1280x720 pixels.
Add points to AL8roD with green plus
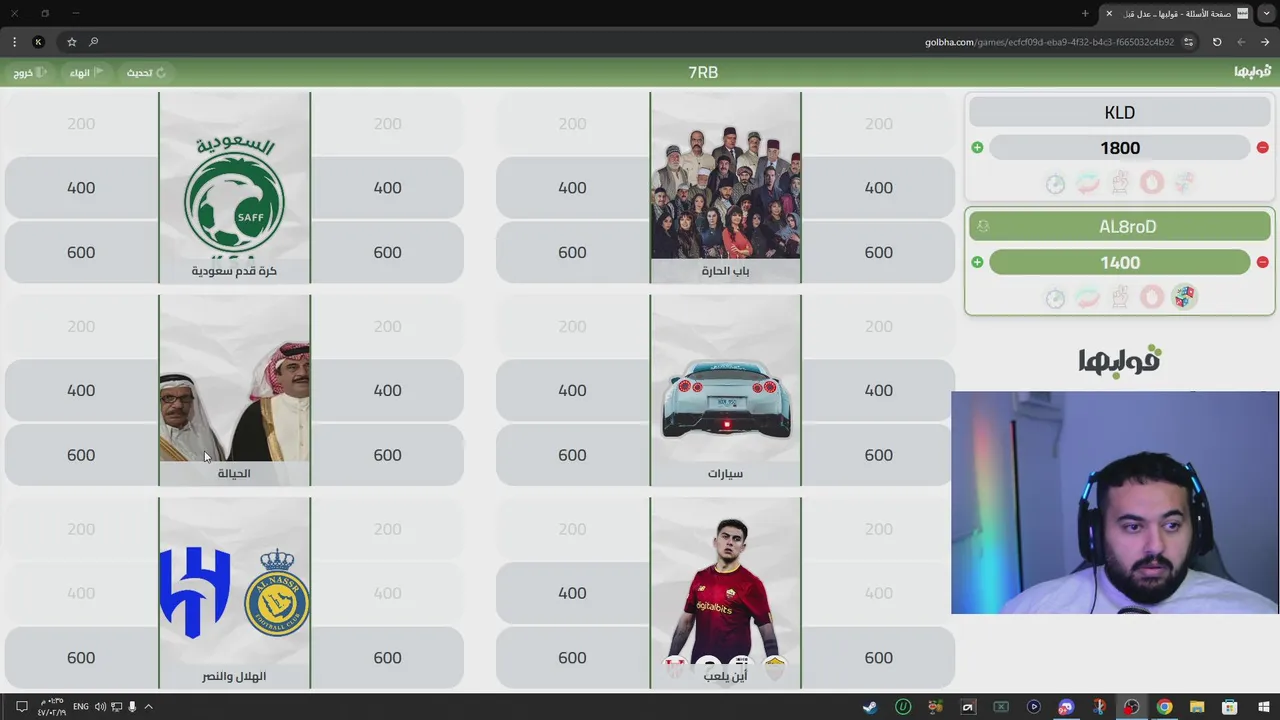[977, 262]
